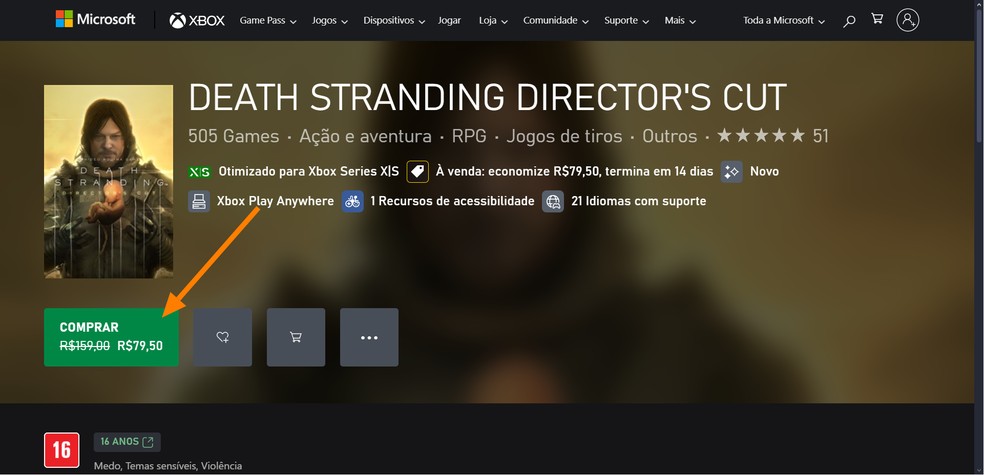Open more options three-dots button
The width and height of the screenshot is (984, 475).
(x=369, y=337)
